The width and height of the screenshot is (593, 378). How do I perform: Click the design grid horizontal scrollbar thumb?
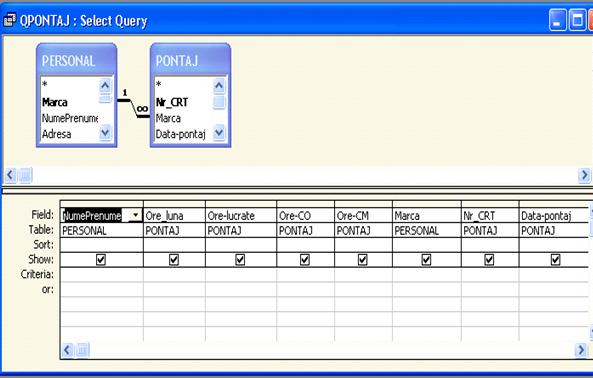(82, 350)
